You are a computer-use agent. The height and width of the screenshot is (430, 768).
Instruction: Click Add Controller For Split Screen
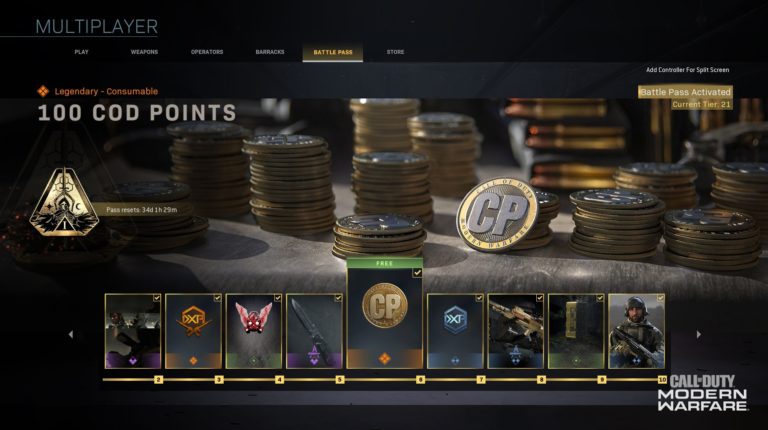point(687,70)
